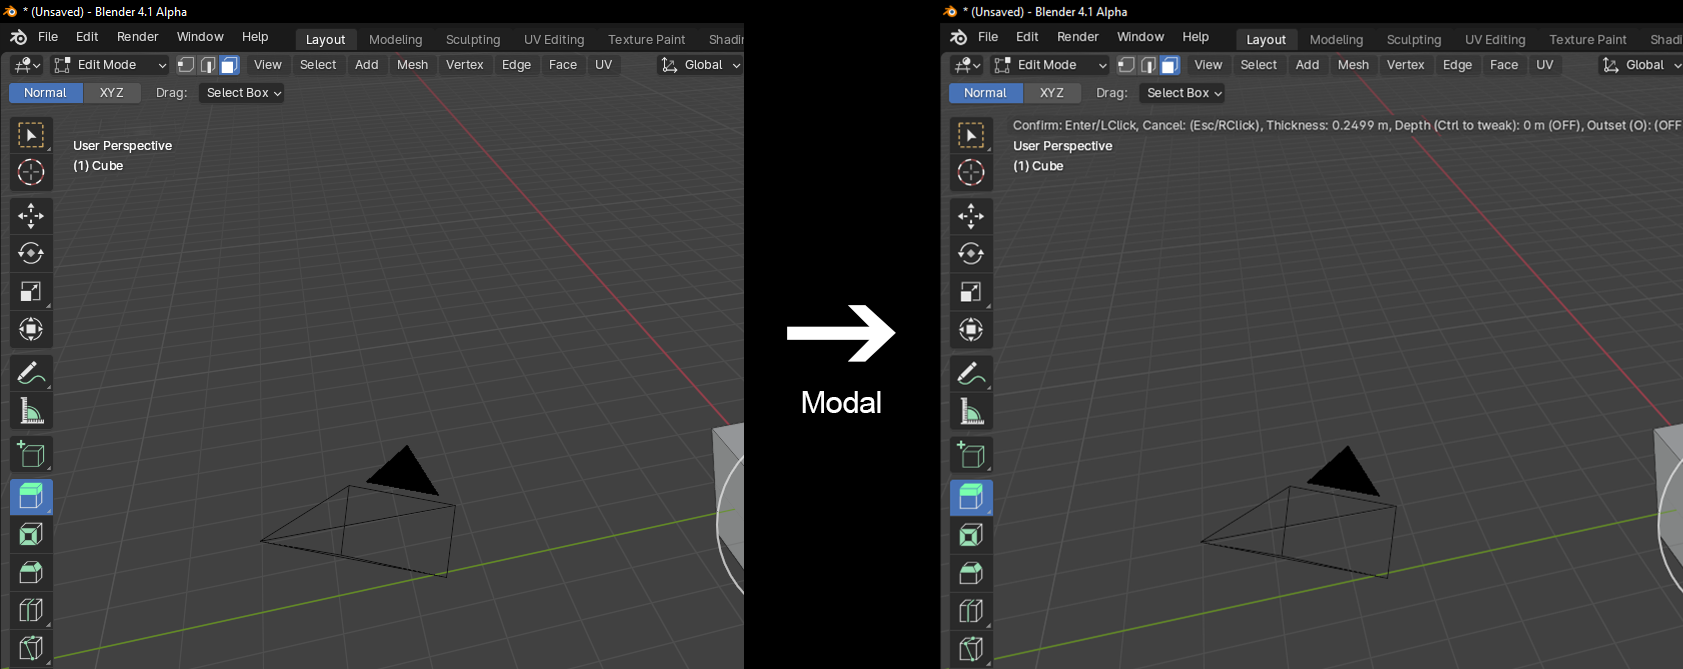Pick the Scale tool in the left screenshot
The image size is (1683, 669).
(x=31, y=291)
